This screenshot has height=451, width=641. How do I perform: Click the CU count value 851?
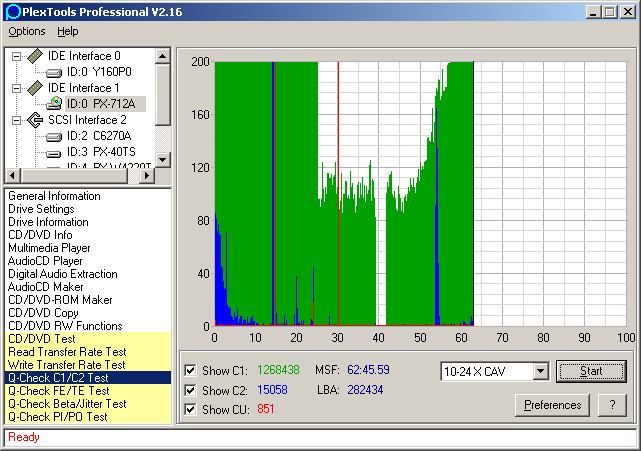click(265, 409)
